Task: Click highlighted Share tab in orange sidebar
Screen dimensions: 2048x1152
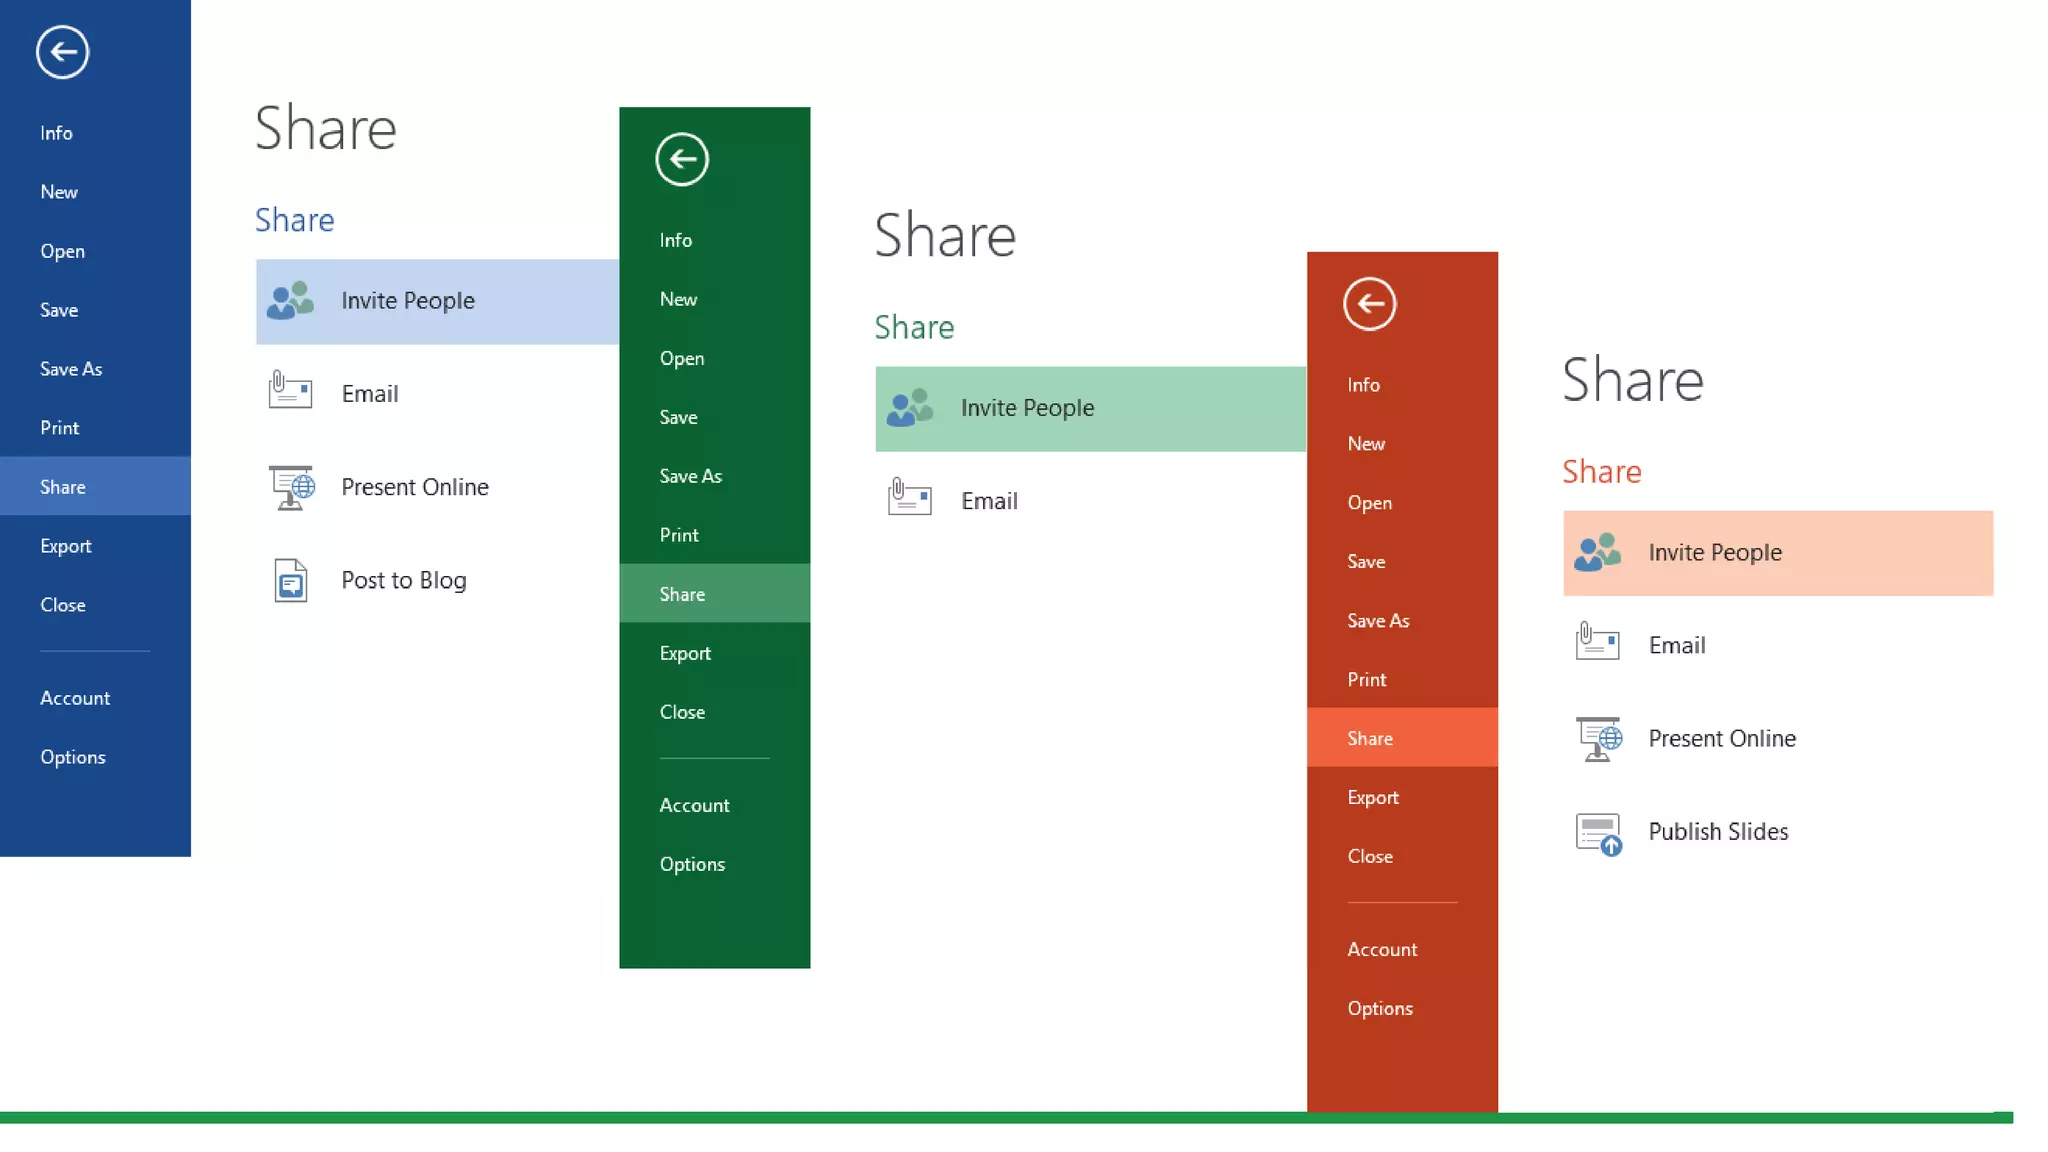Action: (x=1370, y=738)
